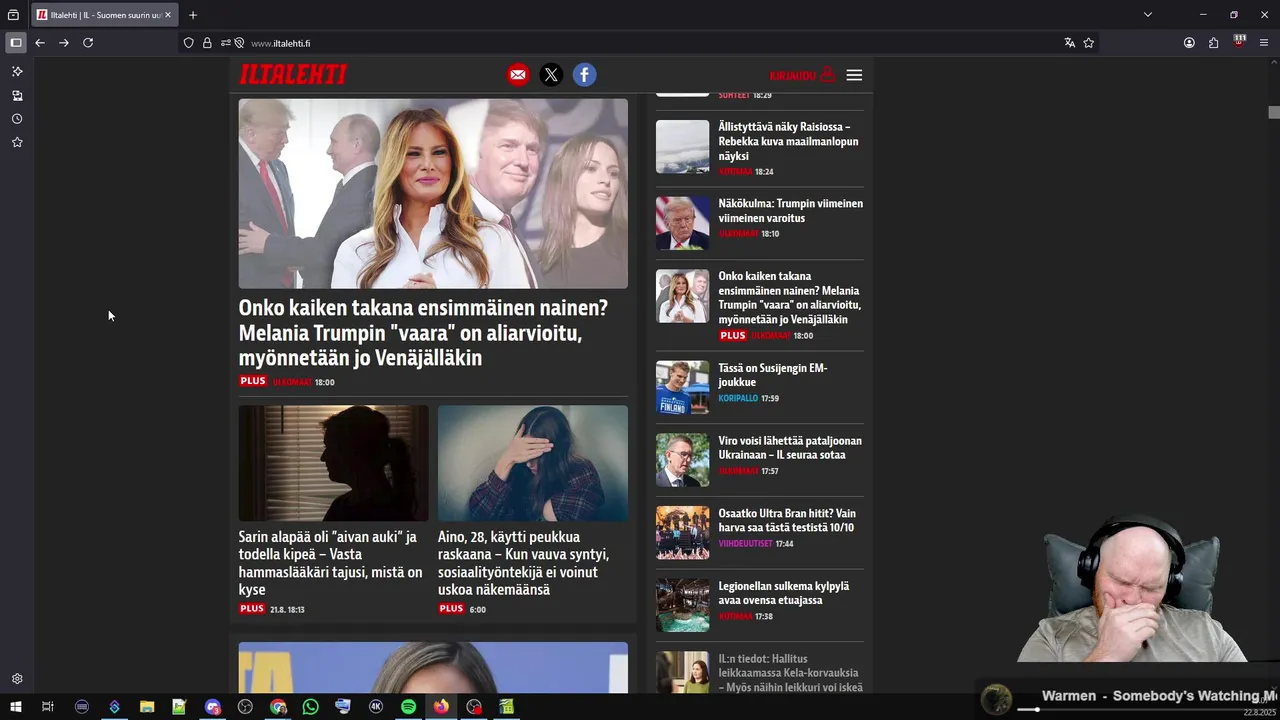This screenshot has width=1280, height=720.
Task: Open Discord from the taskbar
Action: coord(212,707)
